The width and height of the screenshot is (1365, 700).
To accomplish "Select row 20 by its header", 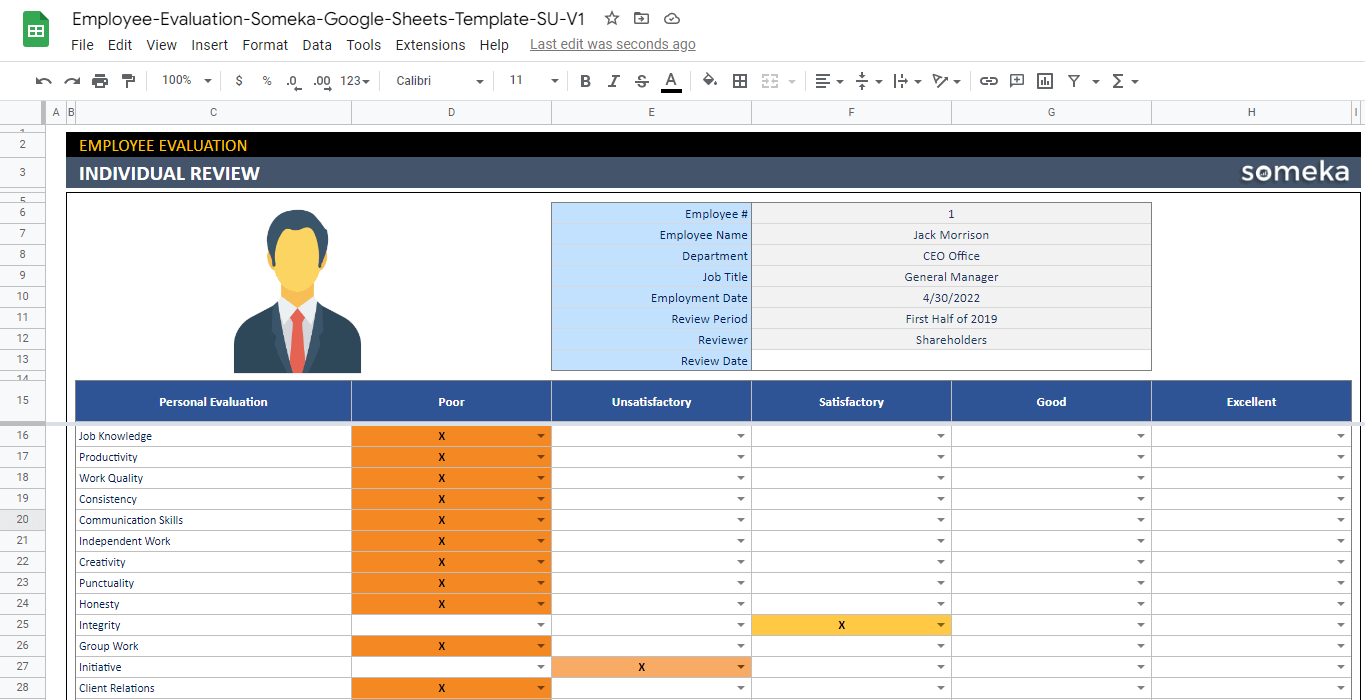I will click(22, 519).
